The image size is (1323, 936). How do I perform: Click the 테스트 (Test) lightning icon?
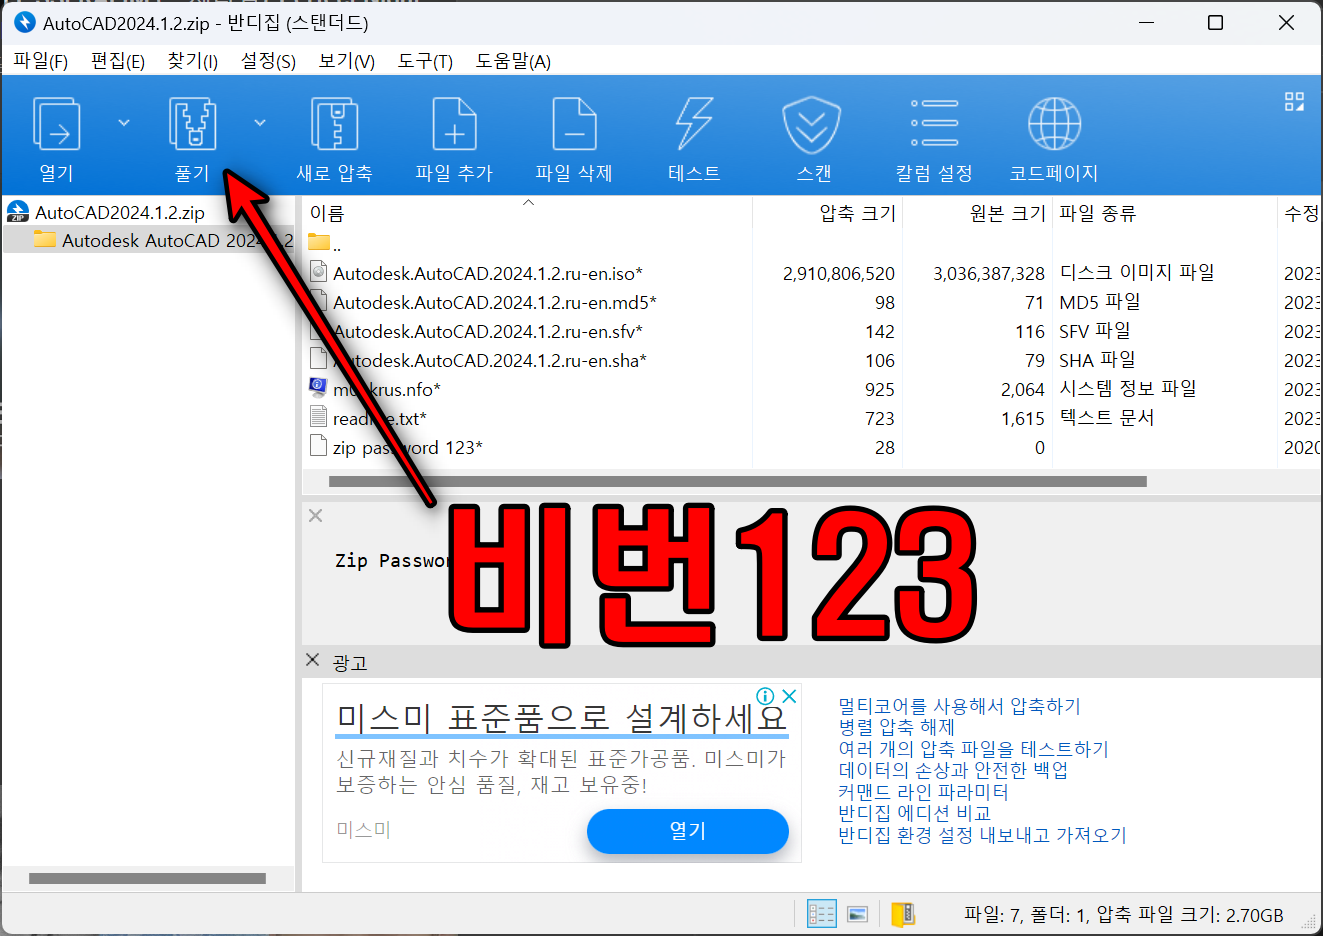pos(694,124)
